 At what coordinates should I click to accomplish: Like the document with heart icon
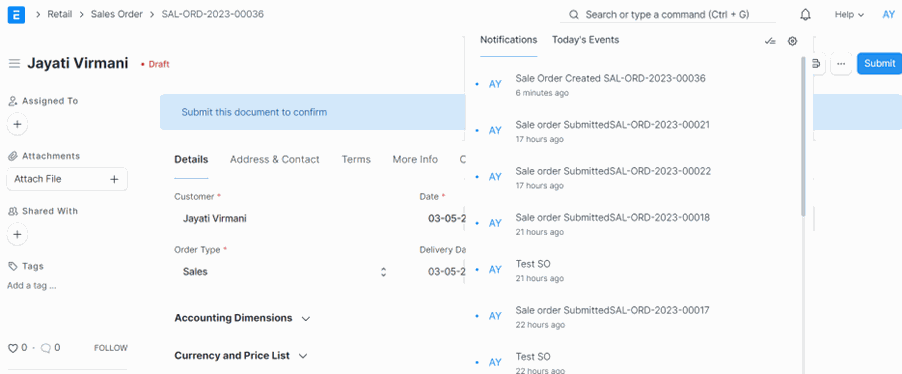pos(13,348)
